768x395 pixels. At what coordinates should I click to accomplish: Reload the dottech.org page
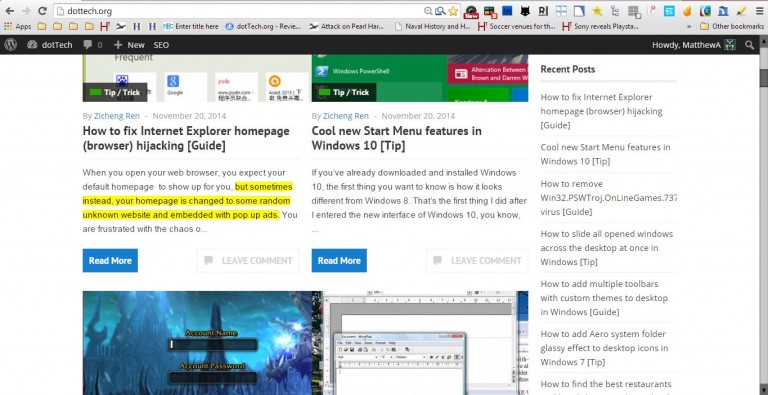point(43,11)
